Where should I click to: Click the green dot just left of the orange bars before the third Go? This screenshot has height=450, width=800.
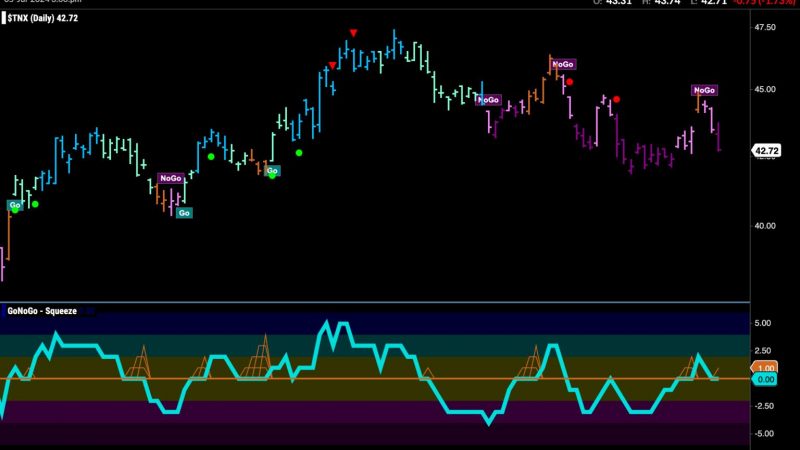(x=211, y=157)
